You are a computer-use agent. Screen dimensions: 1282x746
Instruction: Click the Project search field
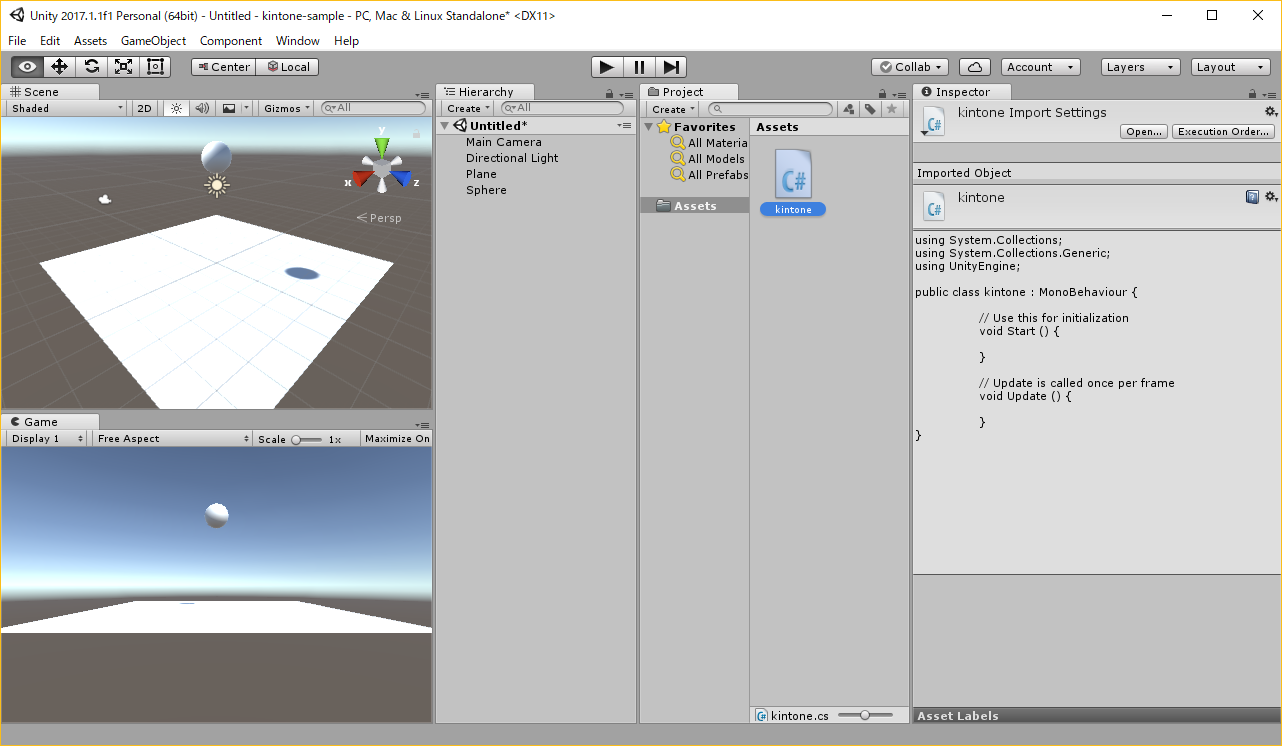pyautogui.click(x=770, y=109)
